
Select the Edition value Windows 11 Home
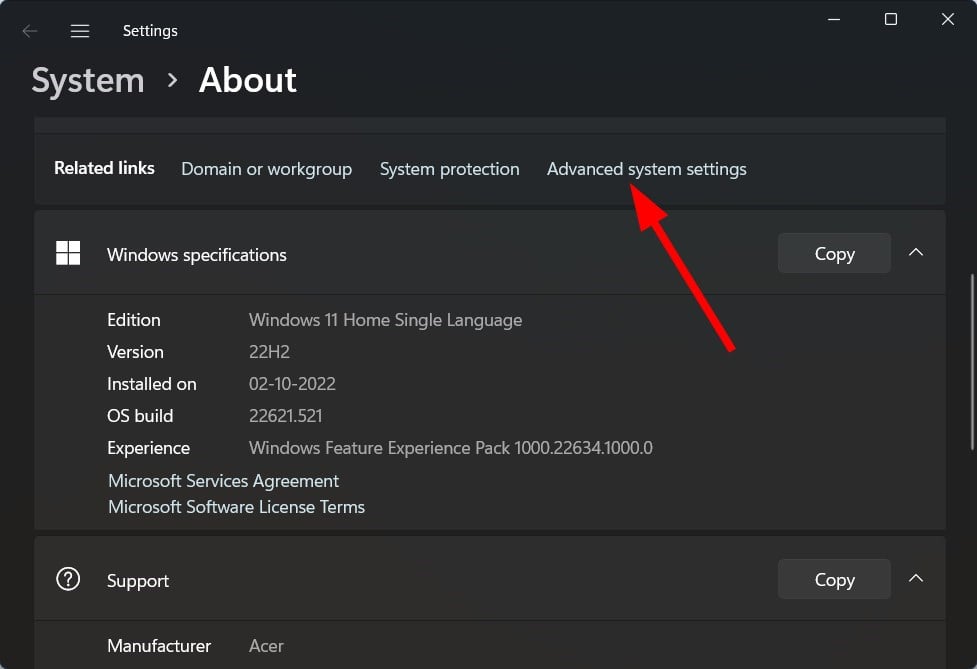coord(385,320)
